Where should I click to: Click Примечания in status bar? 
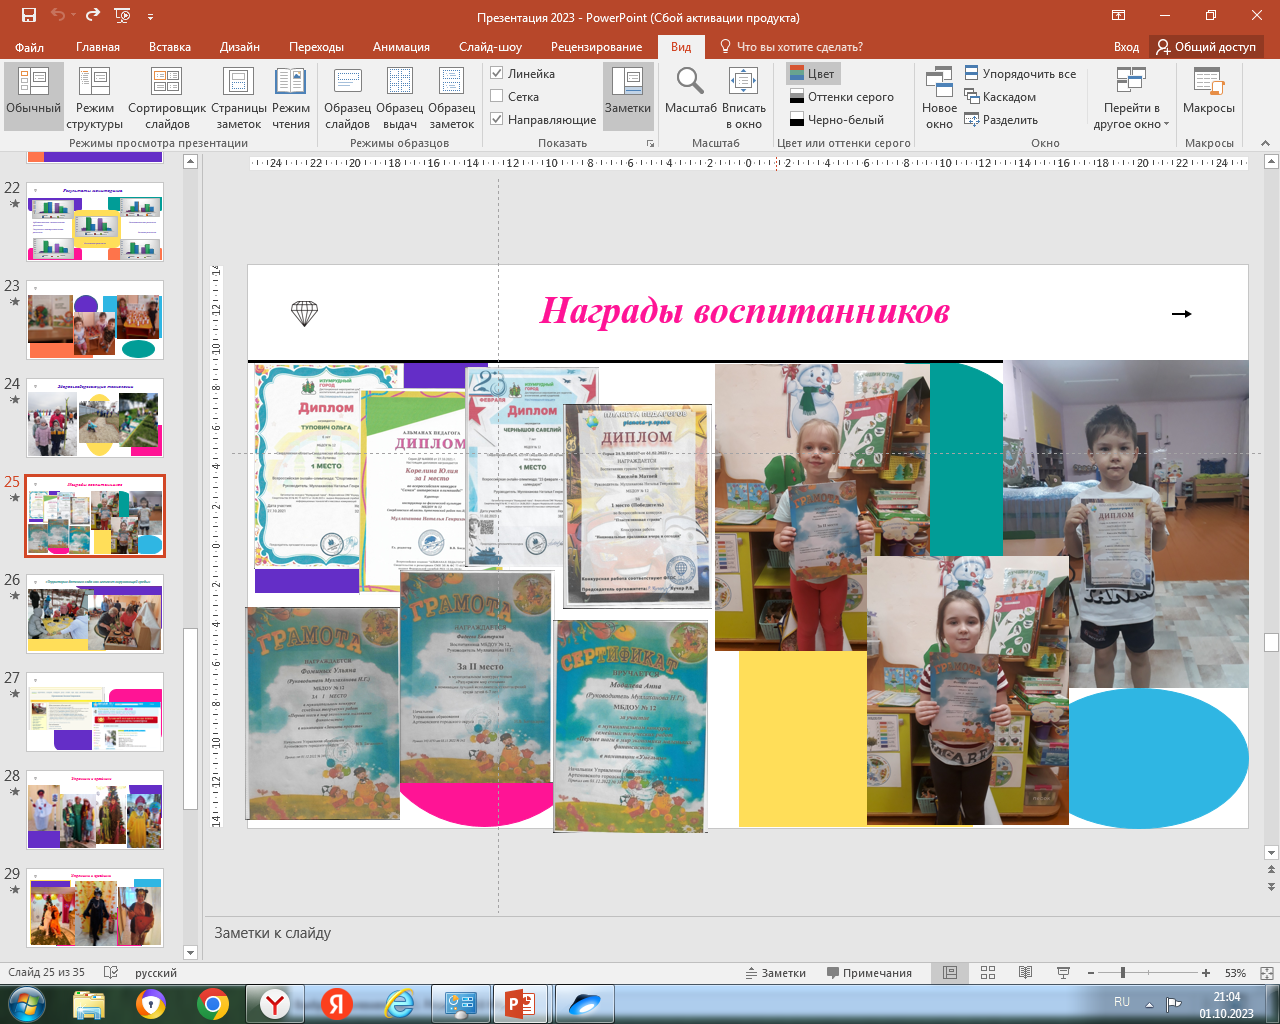(869, 973)
